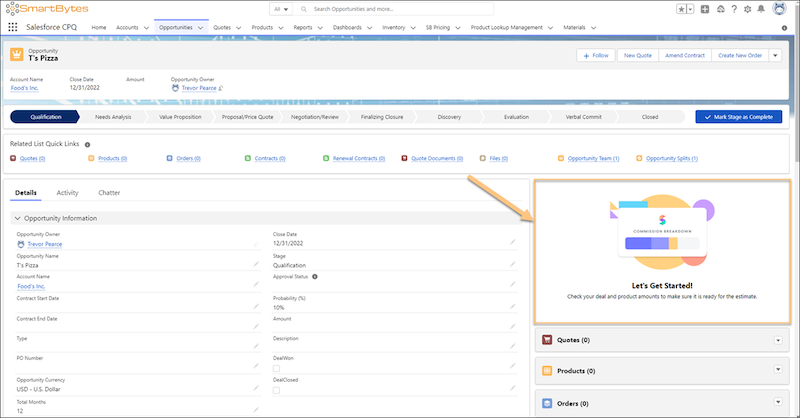Toggle the DealClosed checkbox
Image resolution: width=800 pixels, height=418 pixels.
pos(276,390)
